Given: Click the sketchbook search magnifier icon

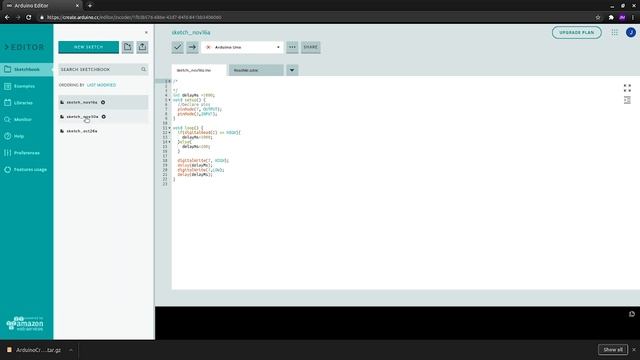Looking at the screenshot, I should click(143, 69).
